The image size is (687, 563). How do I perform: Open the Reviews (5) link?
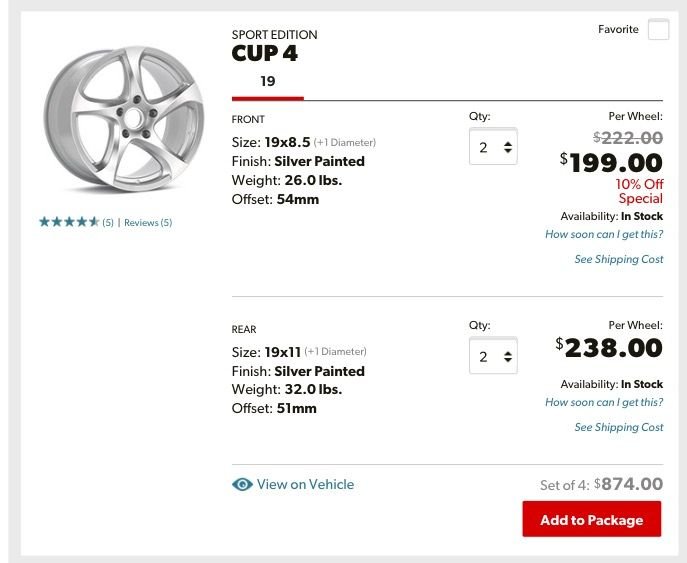(x=148, y=223)
